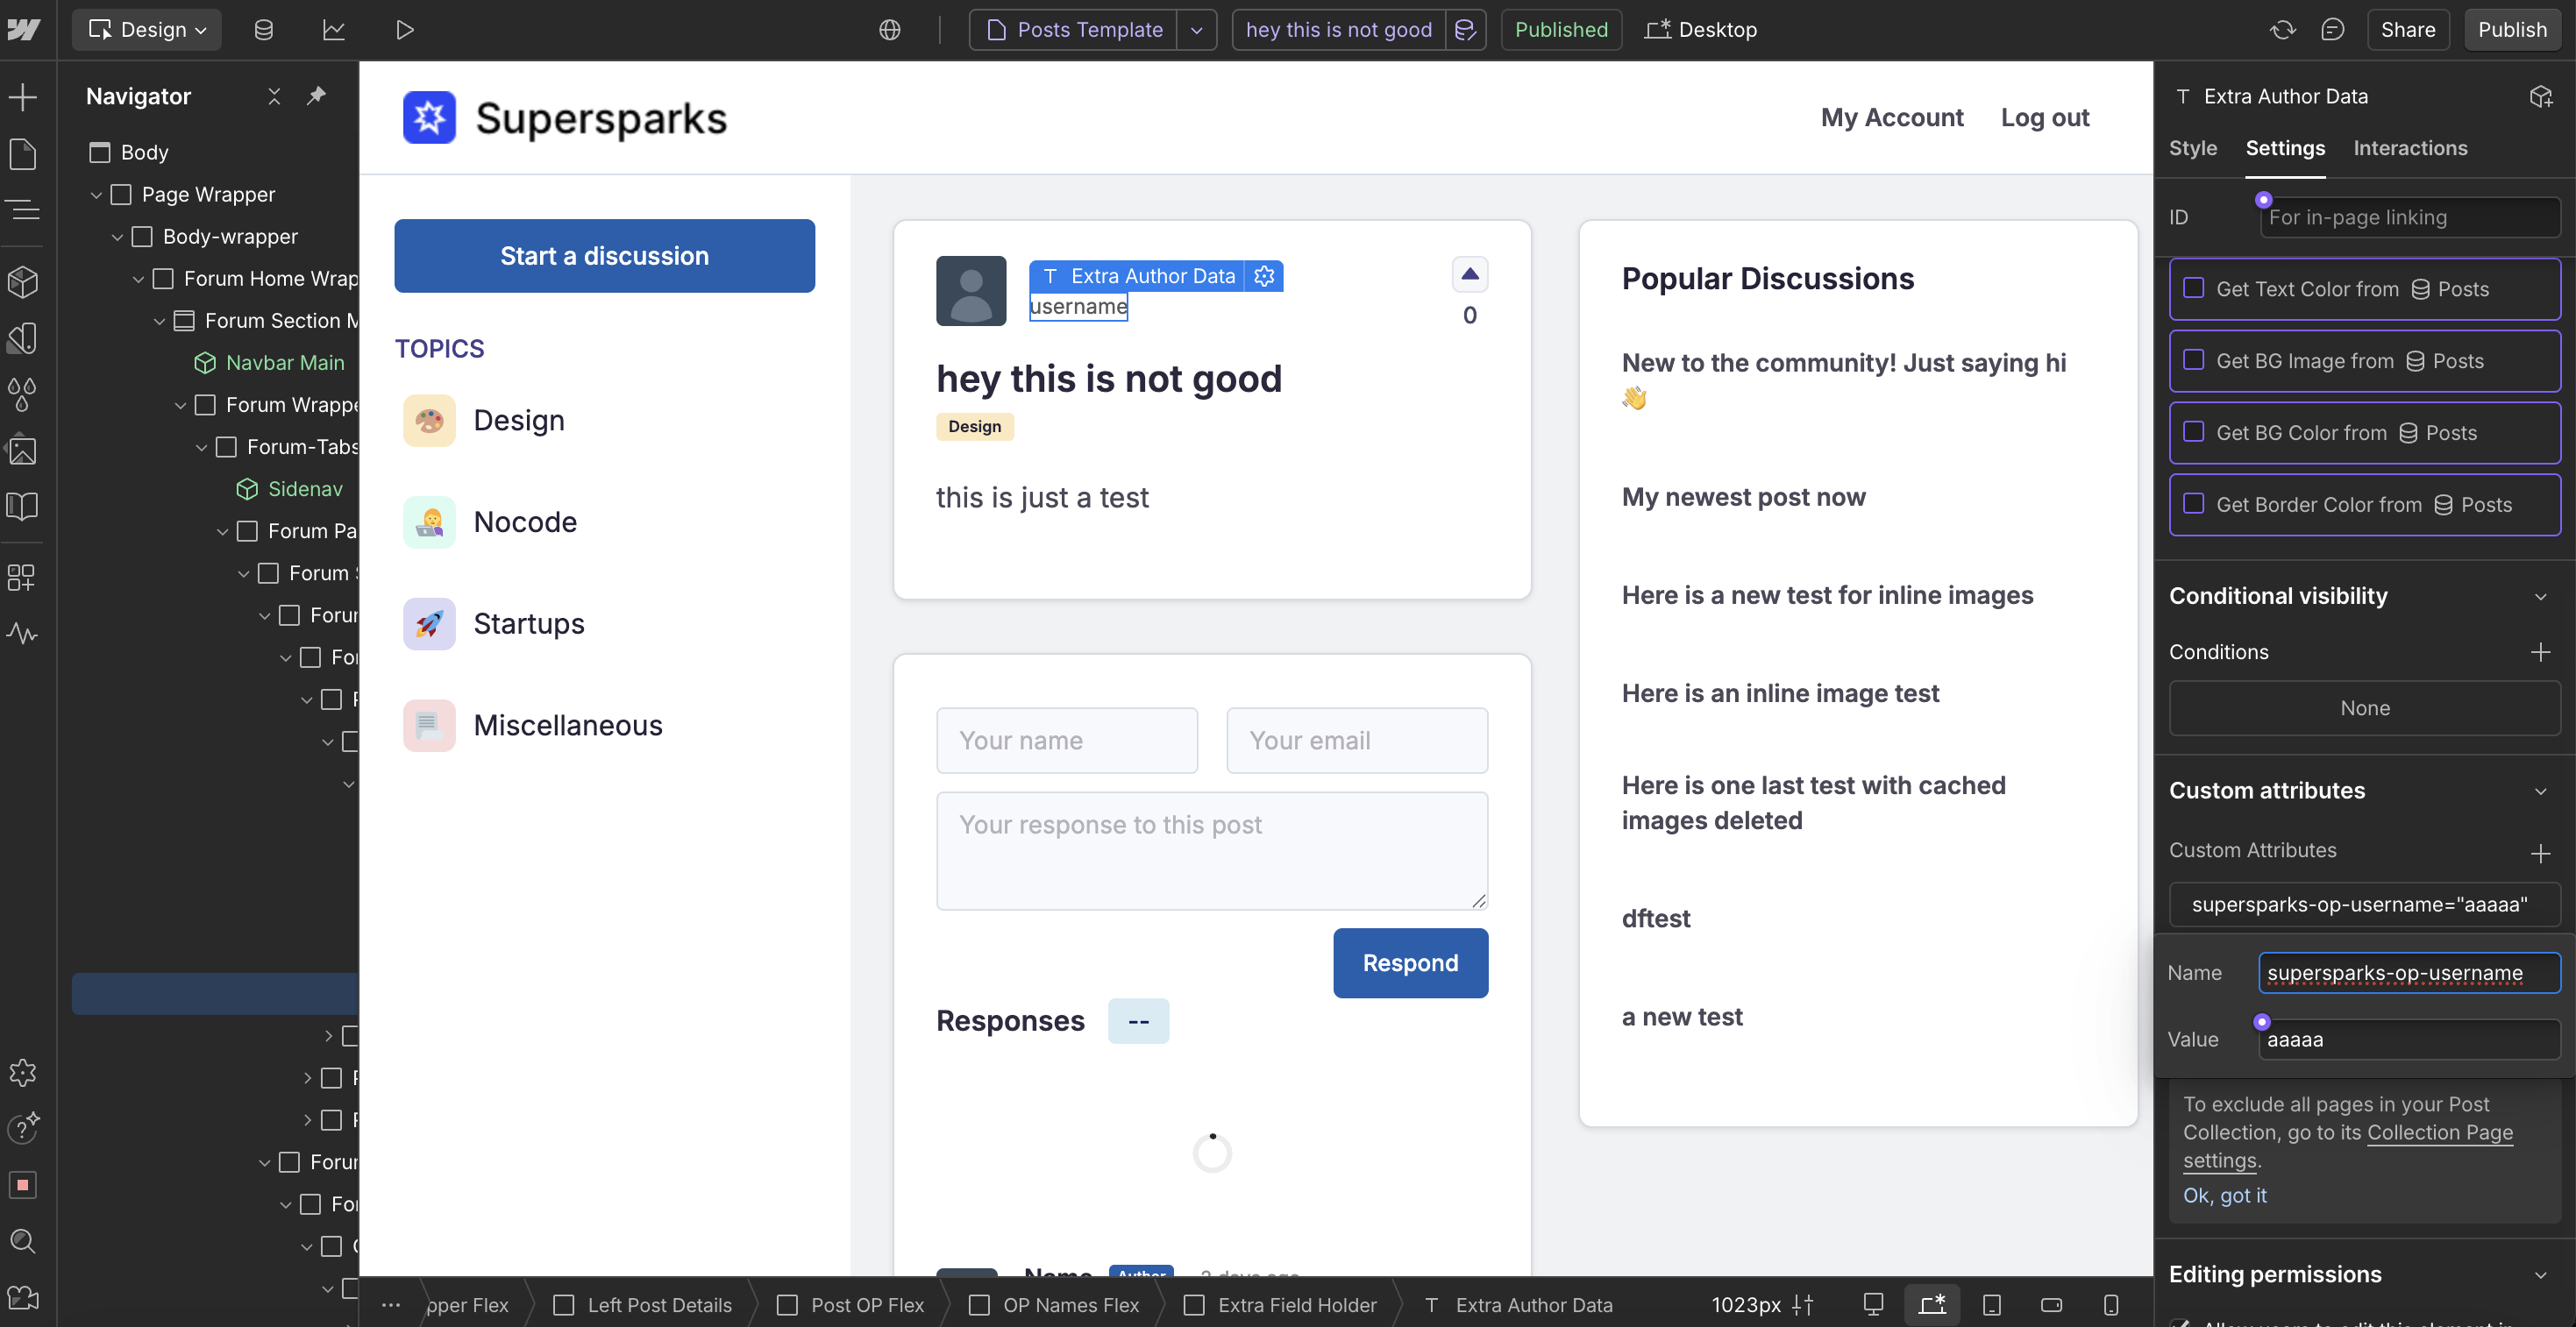Open the Pages panel icon
The height and width of the screenshot is (1327, 2576).
coord(22,155)
